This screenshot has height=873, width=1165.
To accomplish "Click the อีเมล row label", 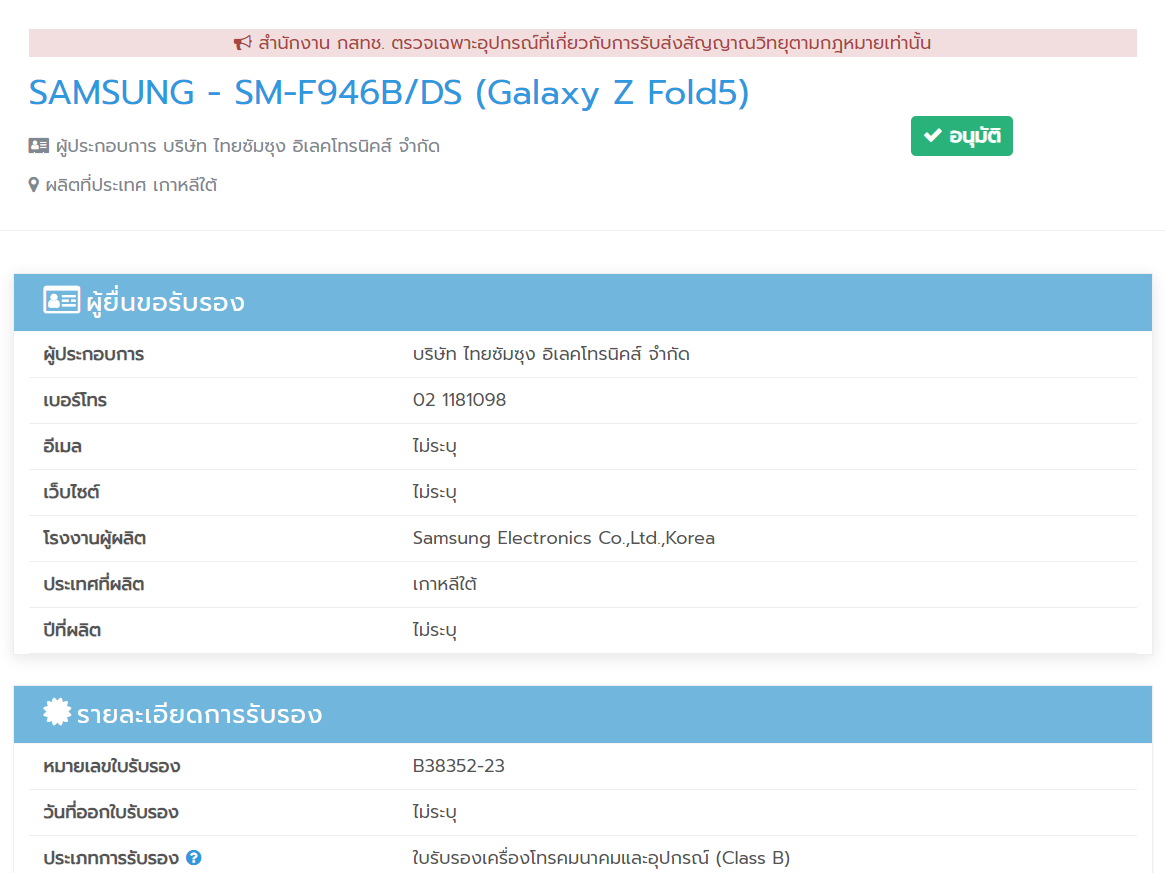I will click(62, 446).
